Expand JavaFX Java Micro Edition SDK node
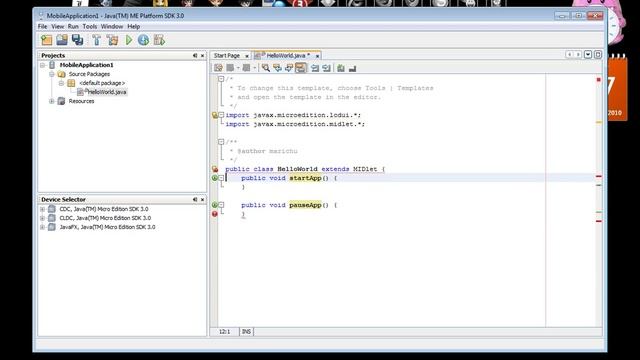The height and width of the screenshot is (360, 640). tap(42, 227)
